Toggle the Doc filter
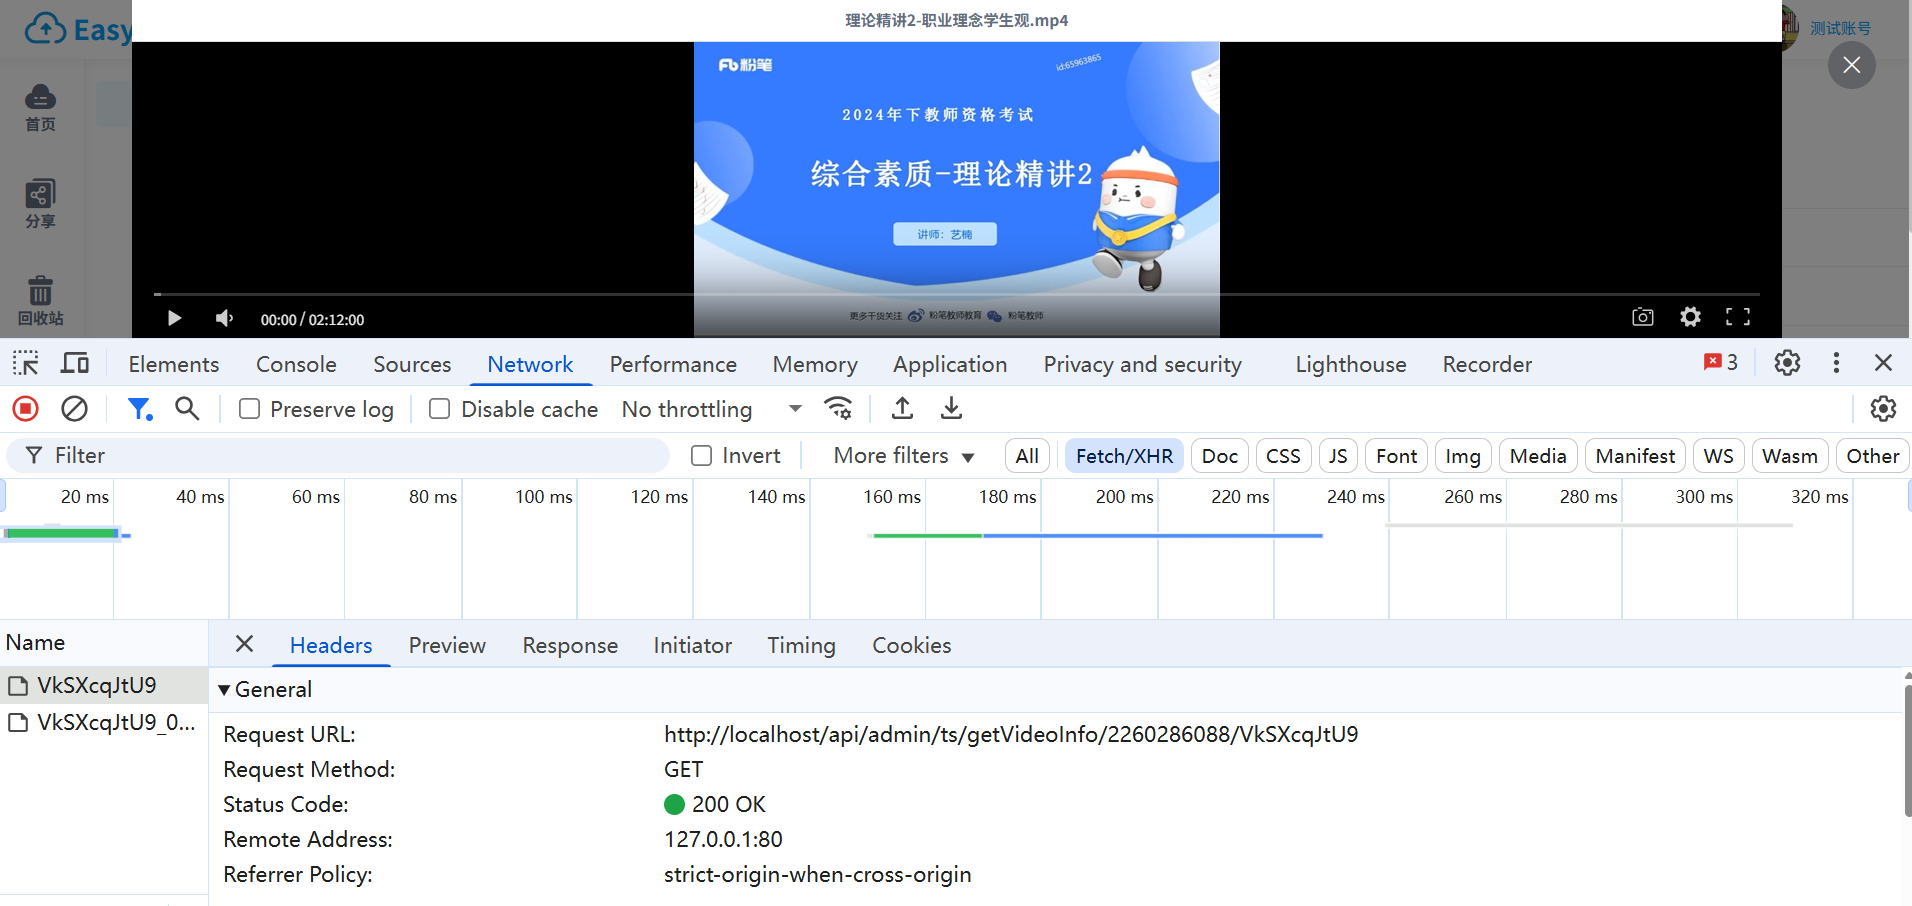This screenshot has width=1912, height=906. [1220, 456]
